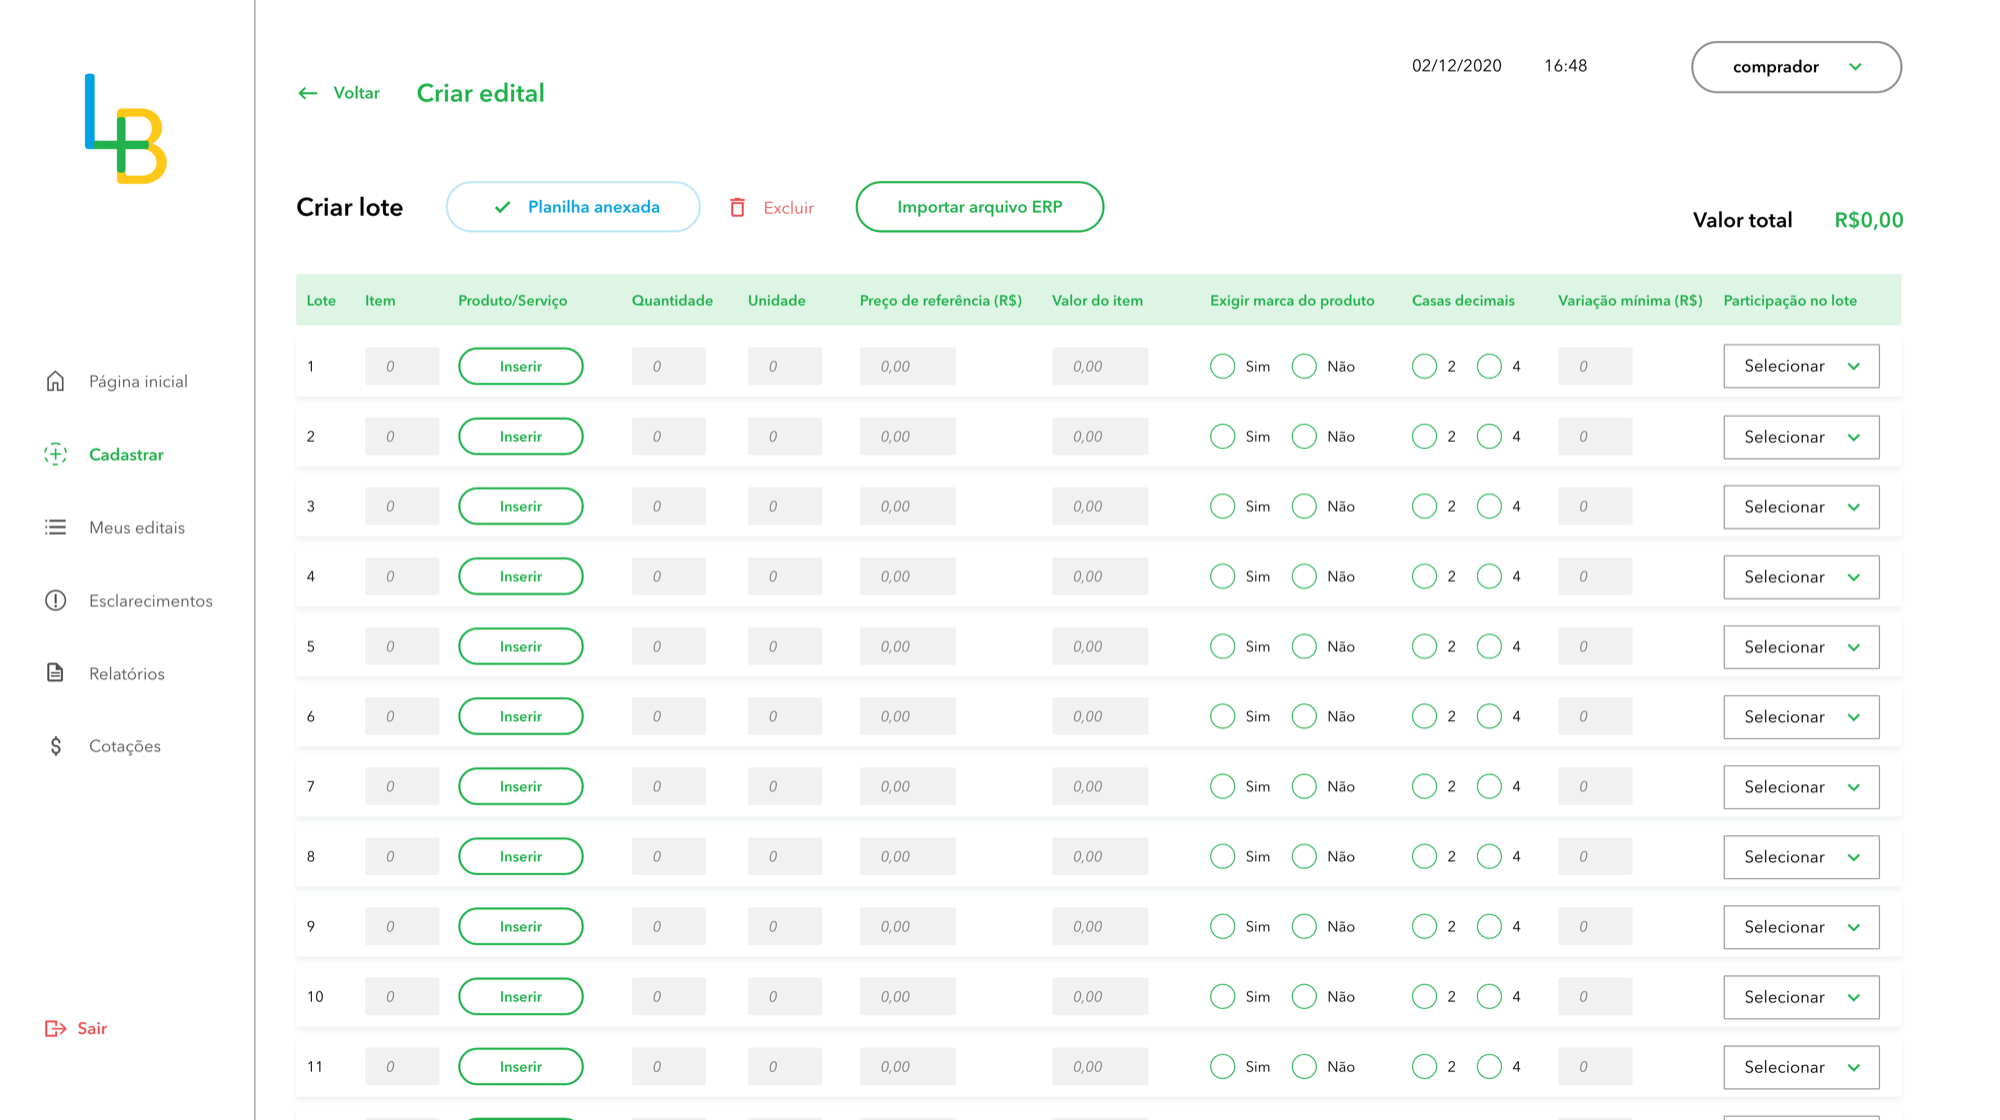Click Importar arquivo ERP button
The image size is (2000, 1120).
(x=980, y=207)
